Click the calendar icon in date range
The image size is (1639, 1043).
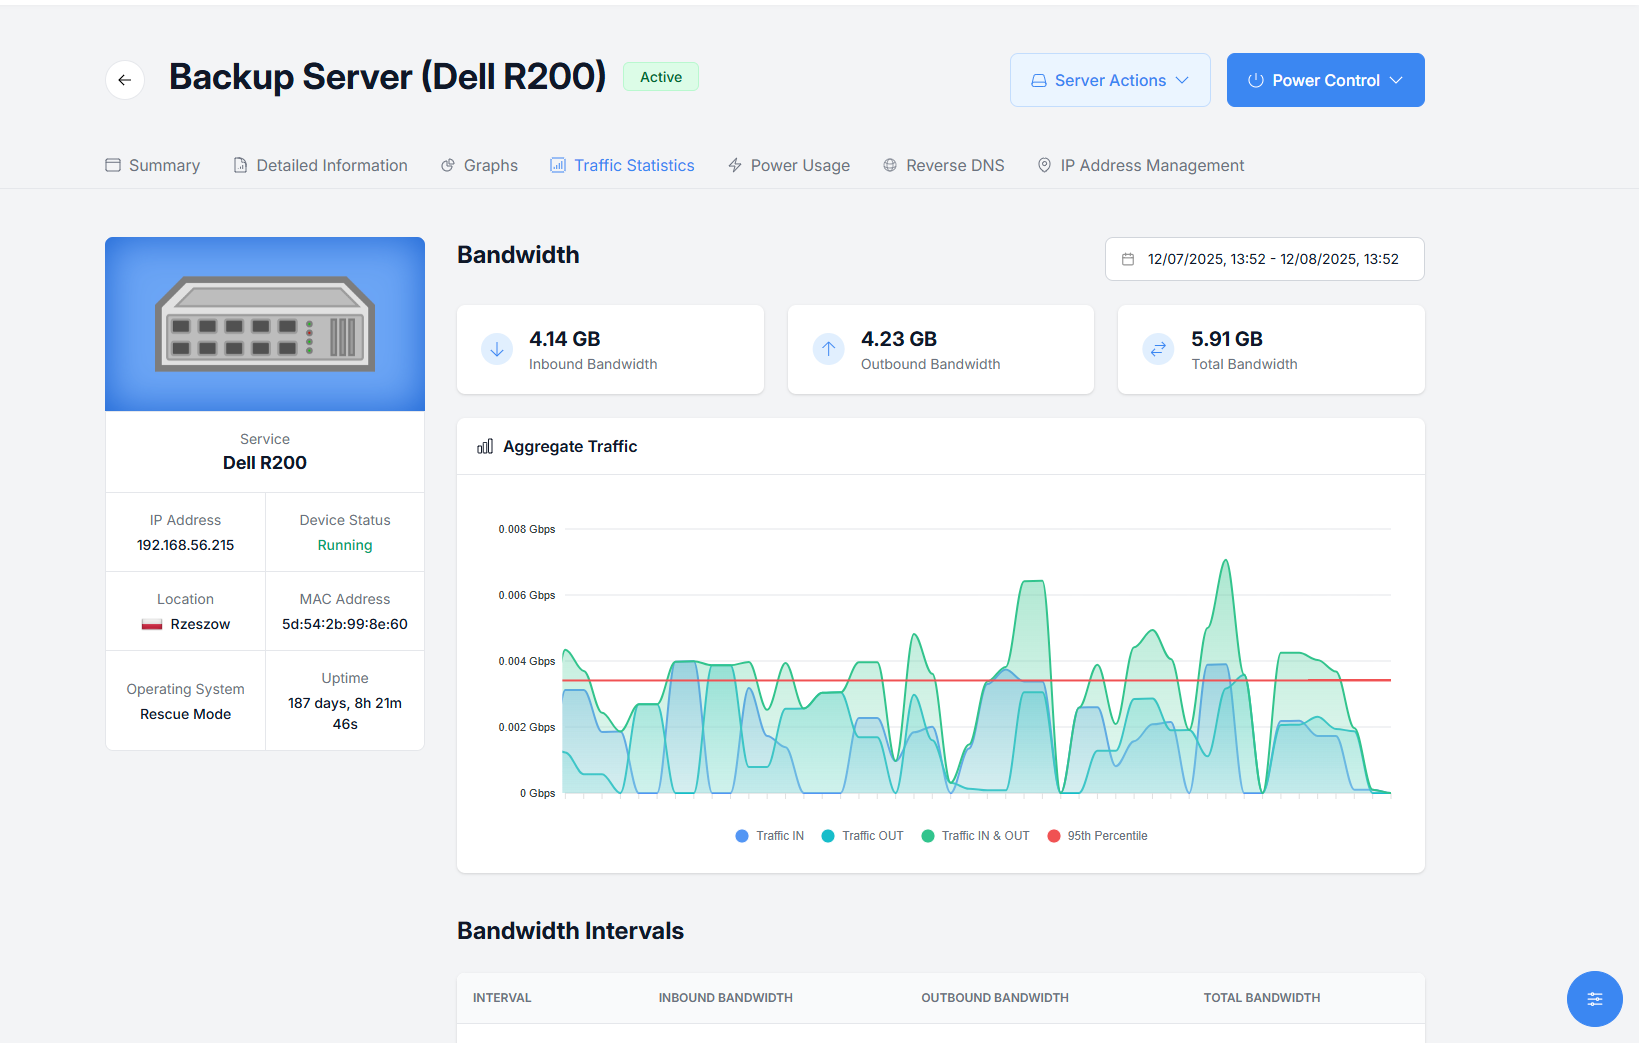(1128, 259)
